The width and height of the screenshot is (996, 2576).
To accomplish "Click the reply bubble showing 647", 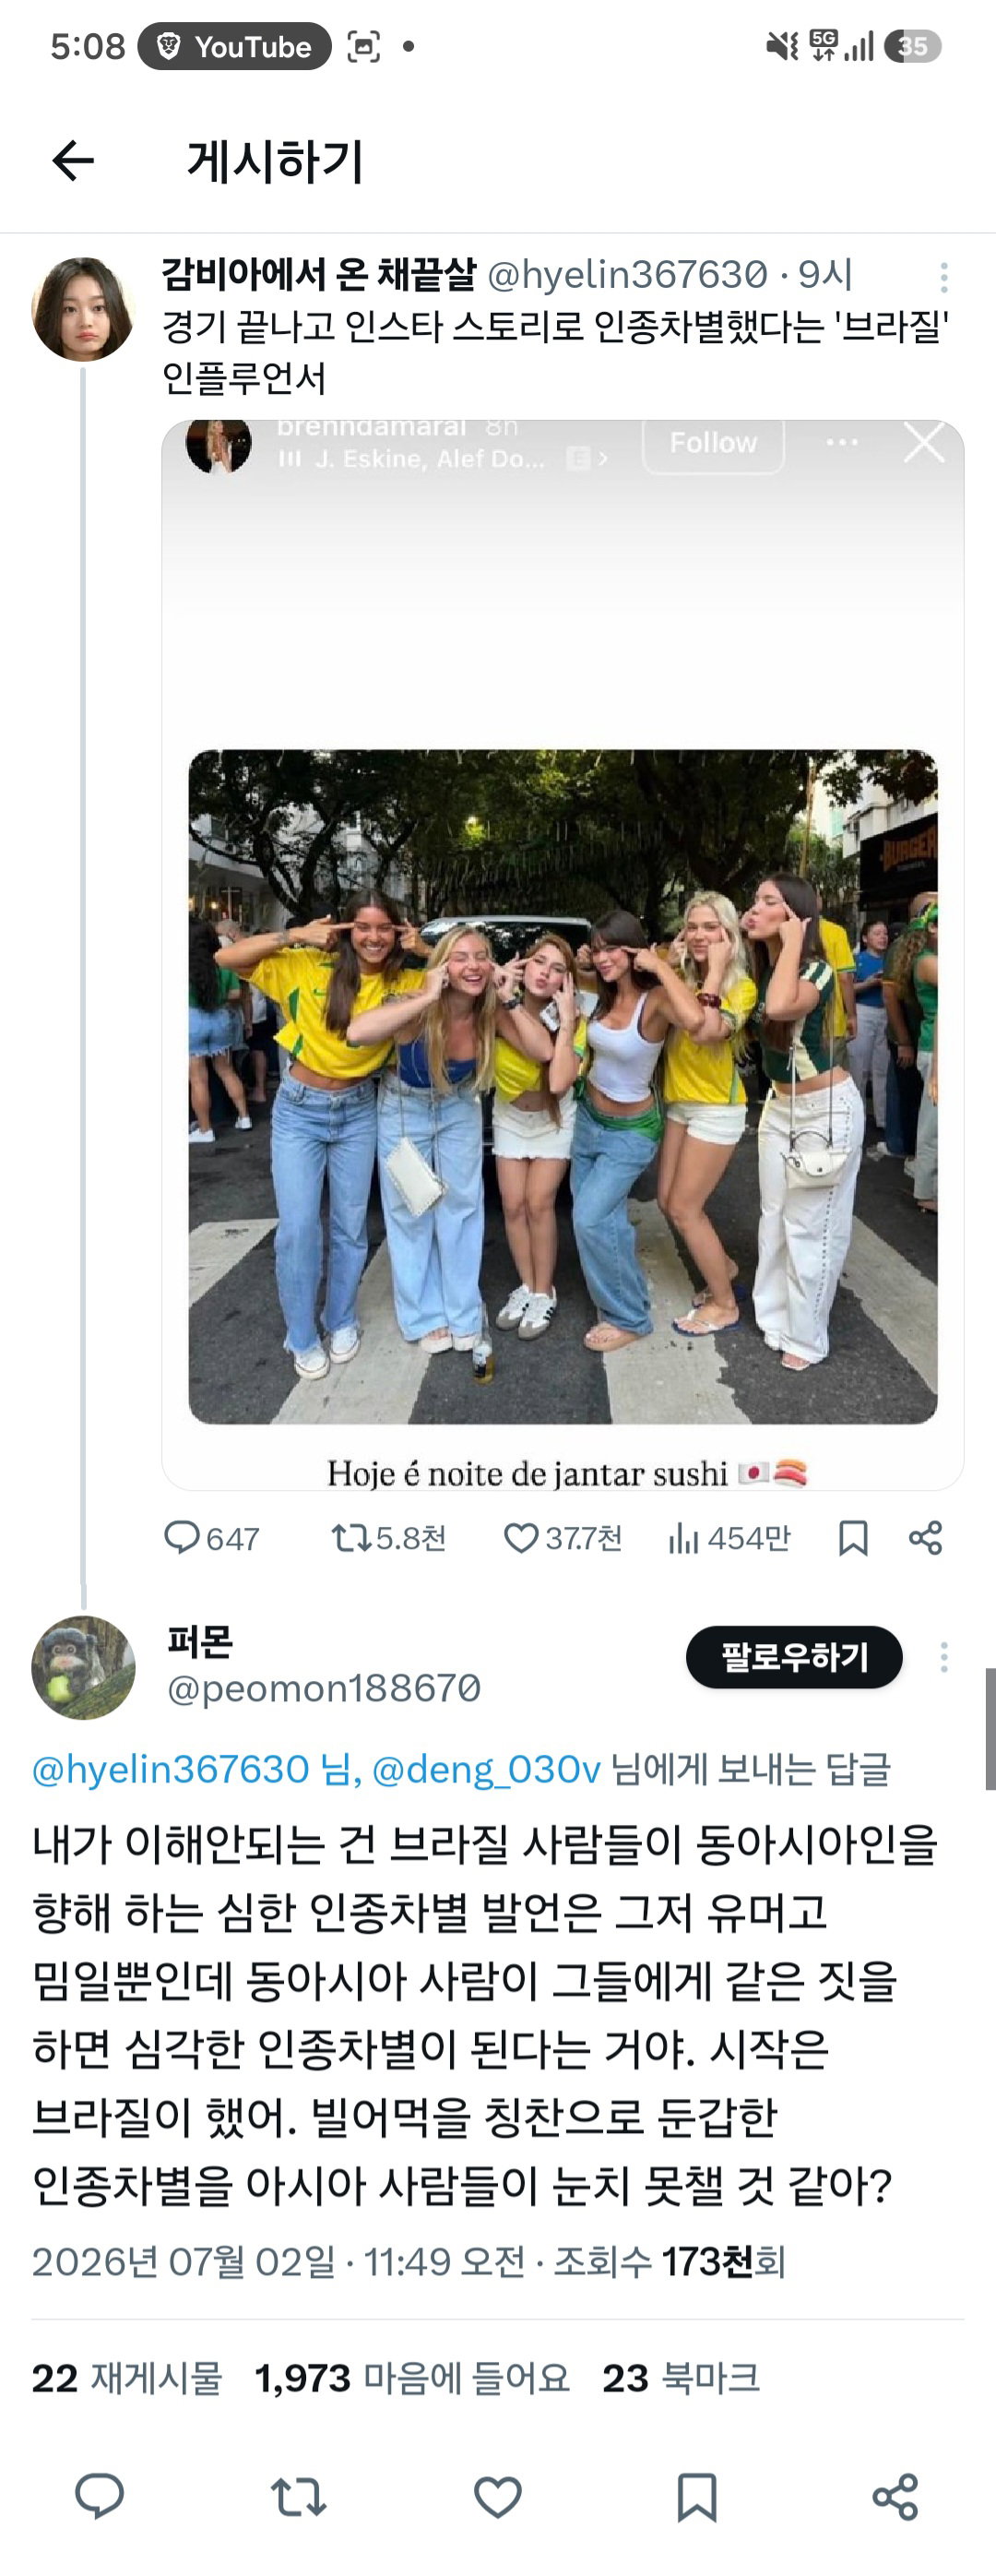I will point(211,1538).
